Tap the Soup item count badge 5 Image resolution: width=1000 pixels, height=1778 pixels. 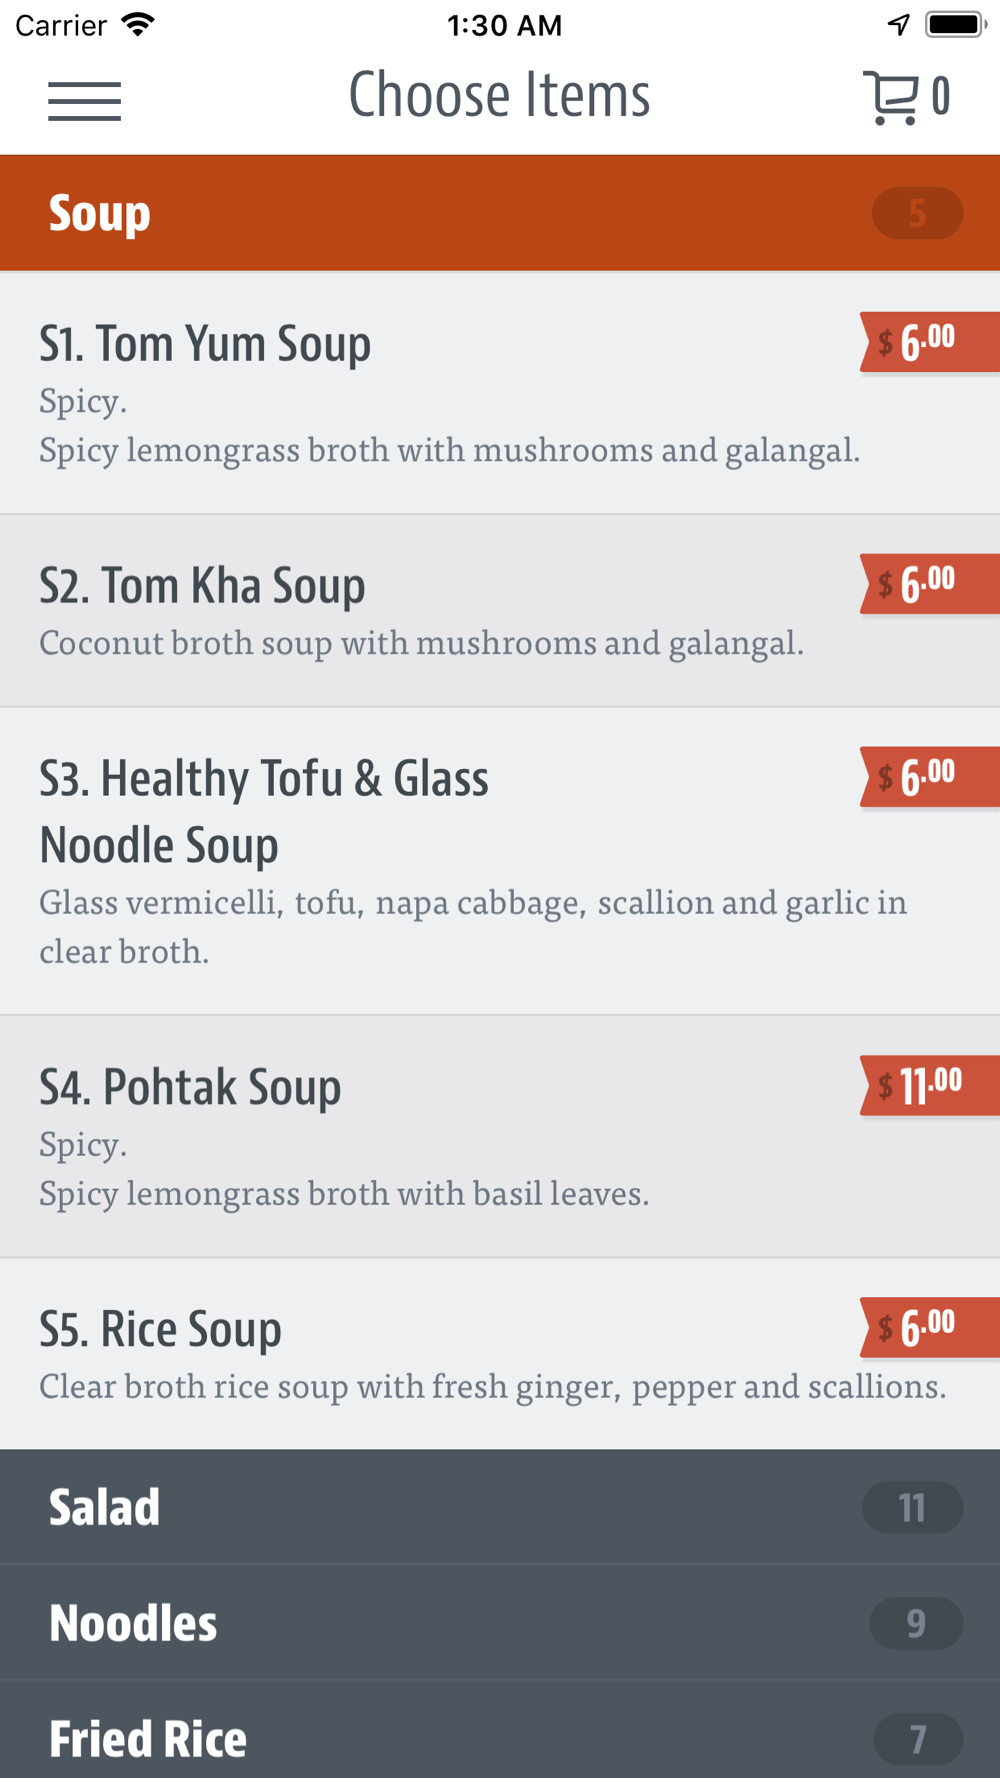[917, 213]
